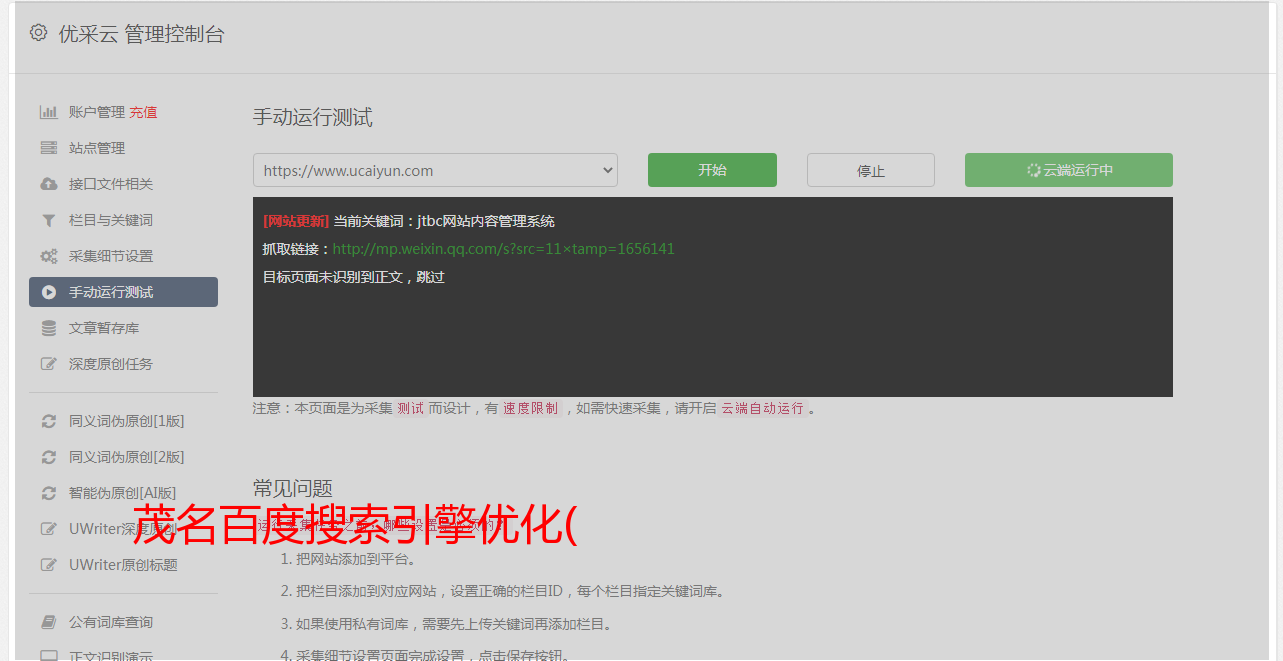This screenshot has width=1283, height=661.
Task: Click the red 充值 link
Action: (143, 112)
